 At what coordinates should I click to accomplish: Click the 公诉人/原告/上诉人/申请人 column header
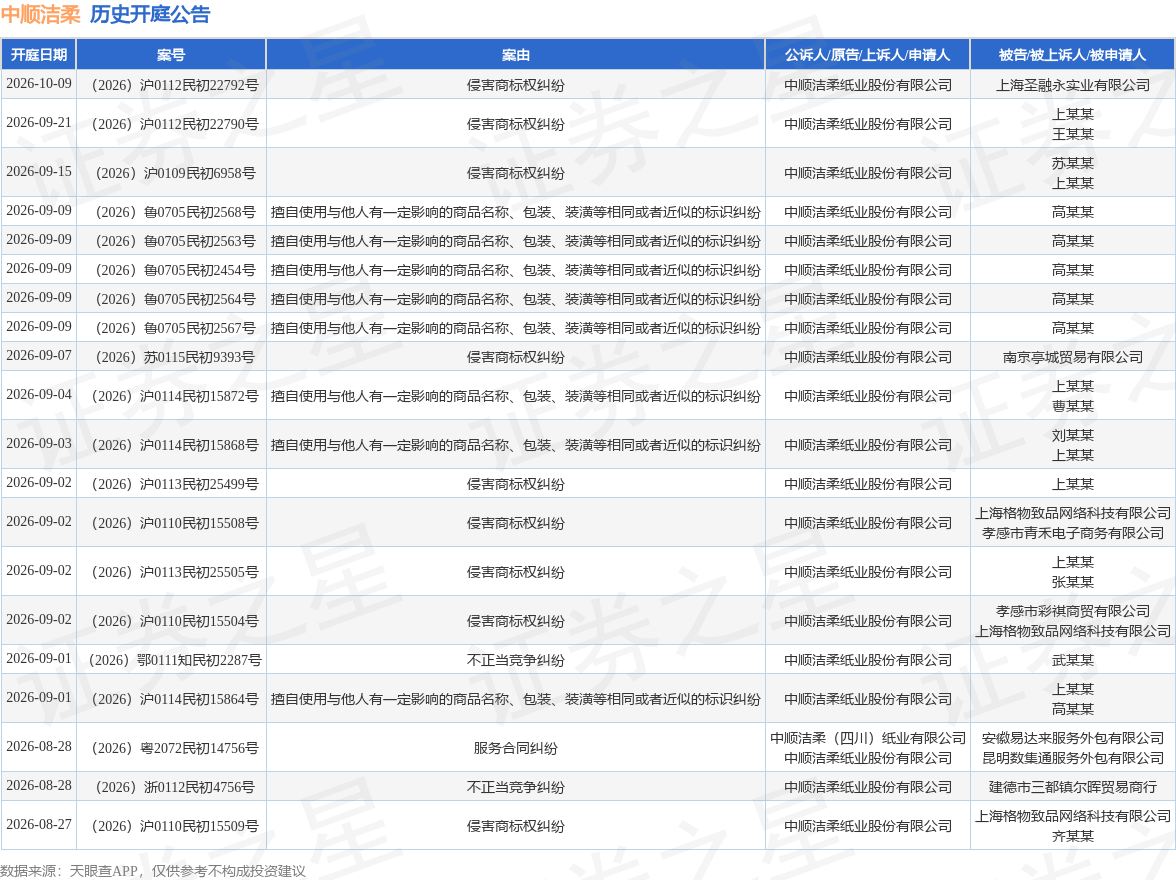click(x=868, y=55)
